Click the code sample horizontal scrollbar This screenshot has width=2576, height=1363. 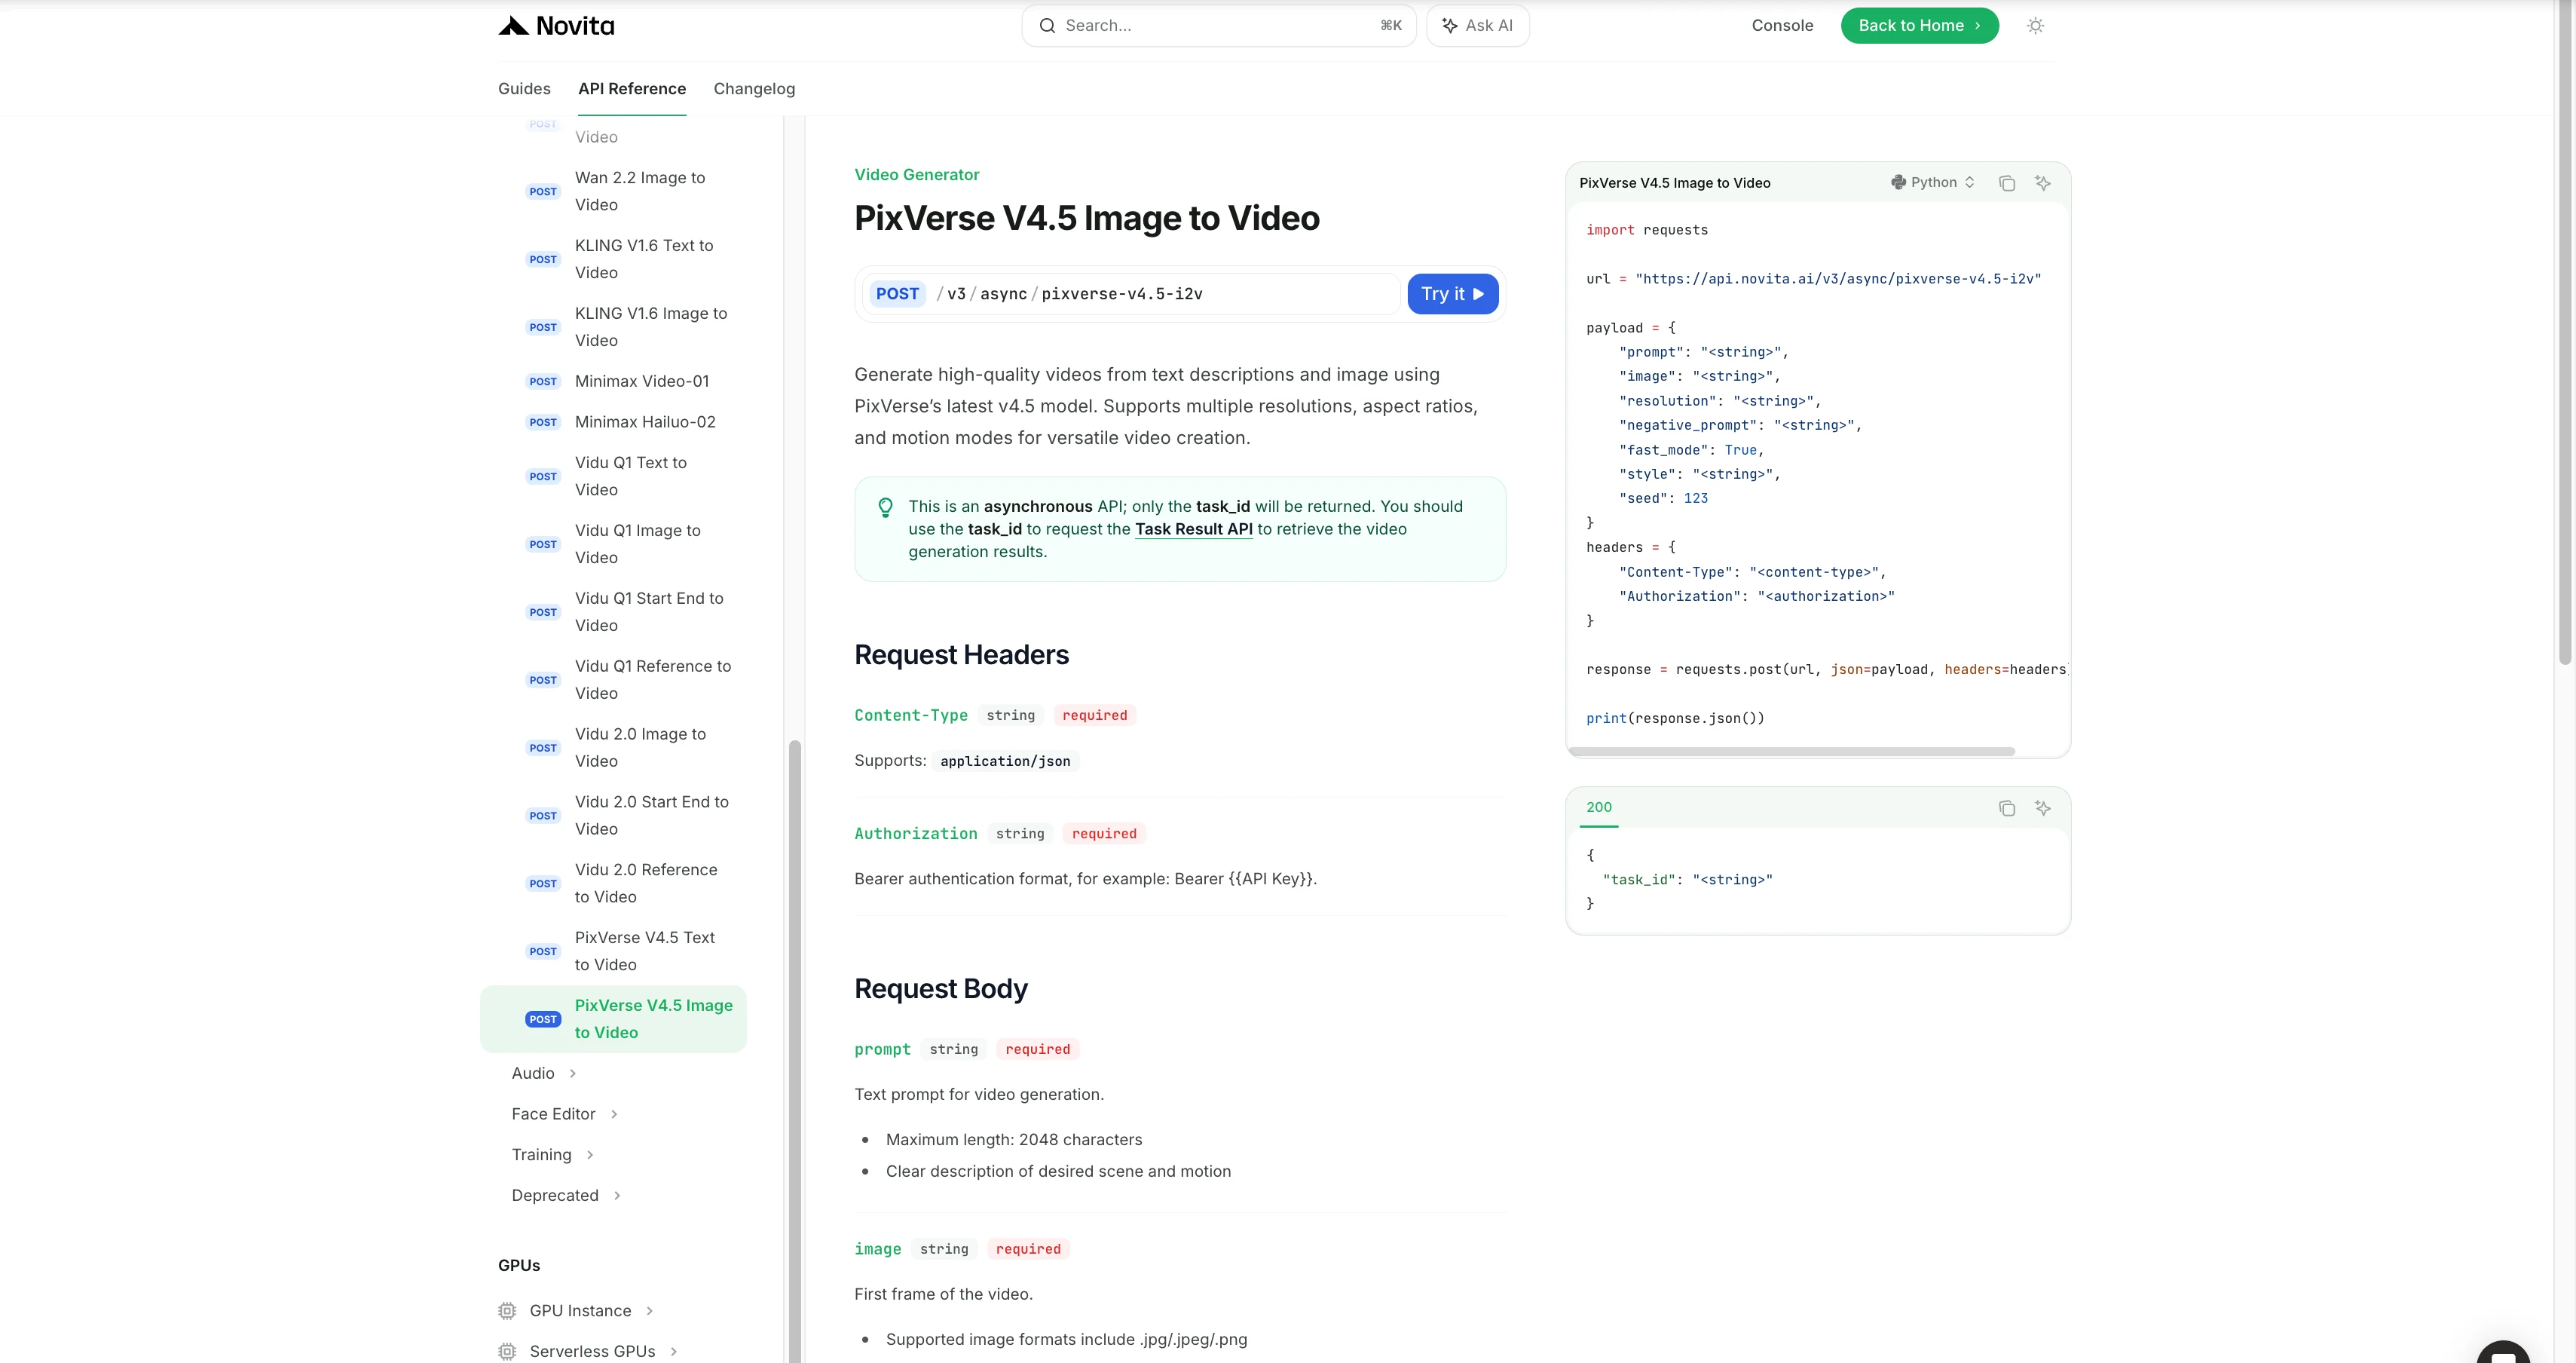[x=1791, y=751]
